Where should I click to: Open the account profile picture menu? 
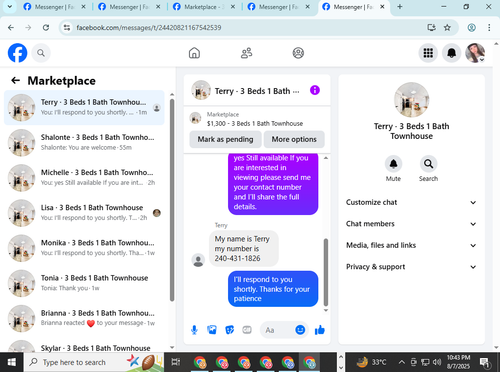click(475, 53)
